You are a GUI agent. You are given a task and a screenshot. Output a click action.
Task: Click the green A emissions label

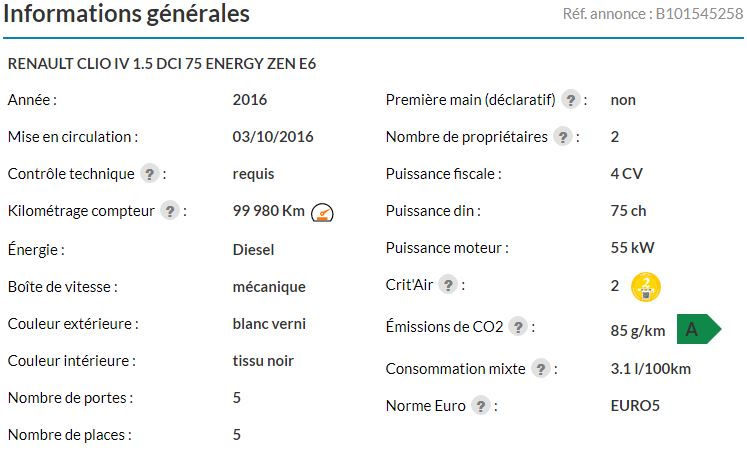click(x=698, y=329)
